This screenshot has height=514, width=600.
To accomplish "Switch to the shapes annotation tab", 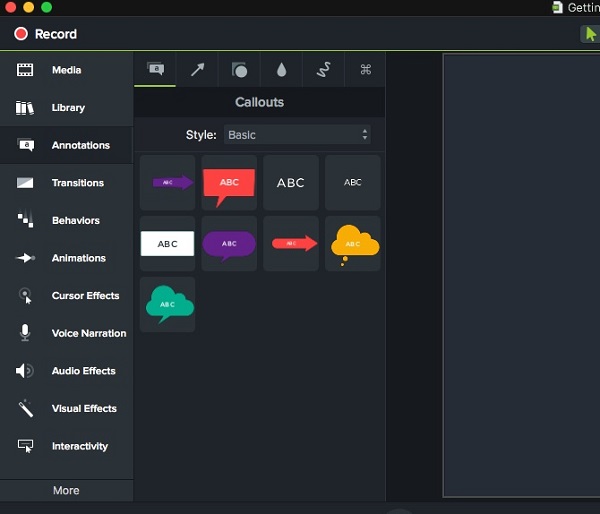I will (x=239, y=70).
